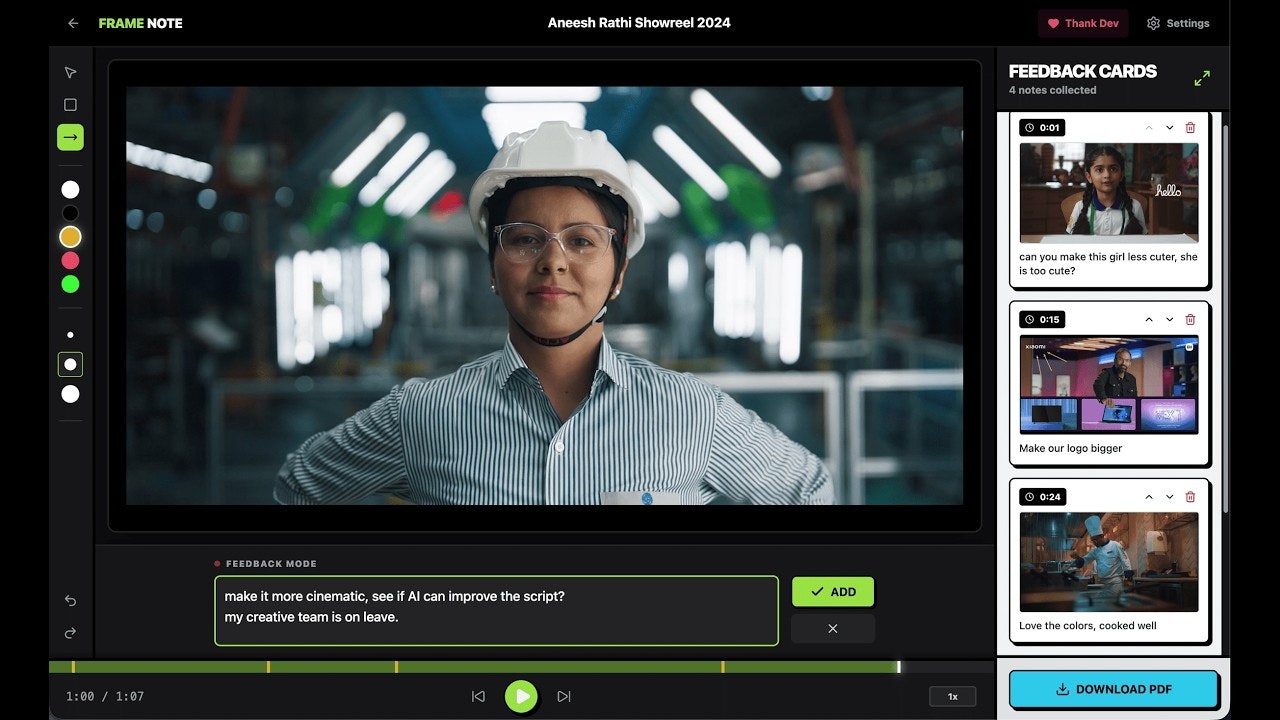Click the 'can you make this girl' note

tap(1108, 264)
